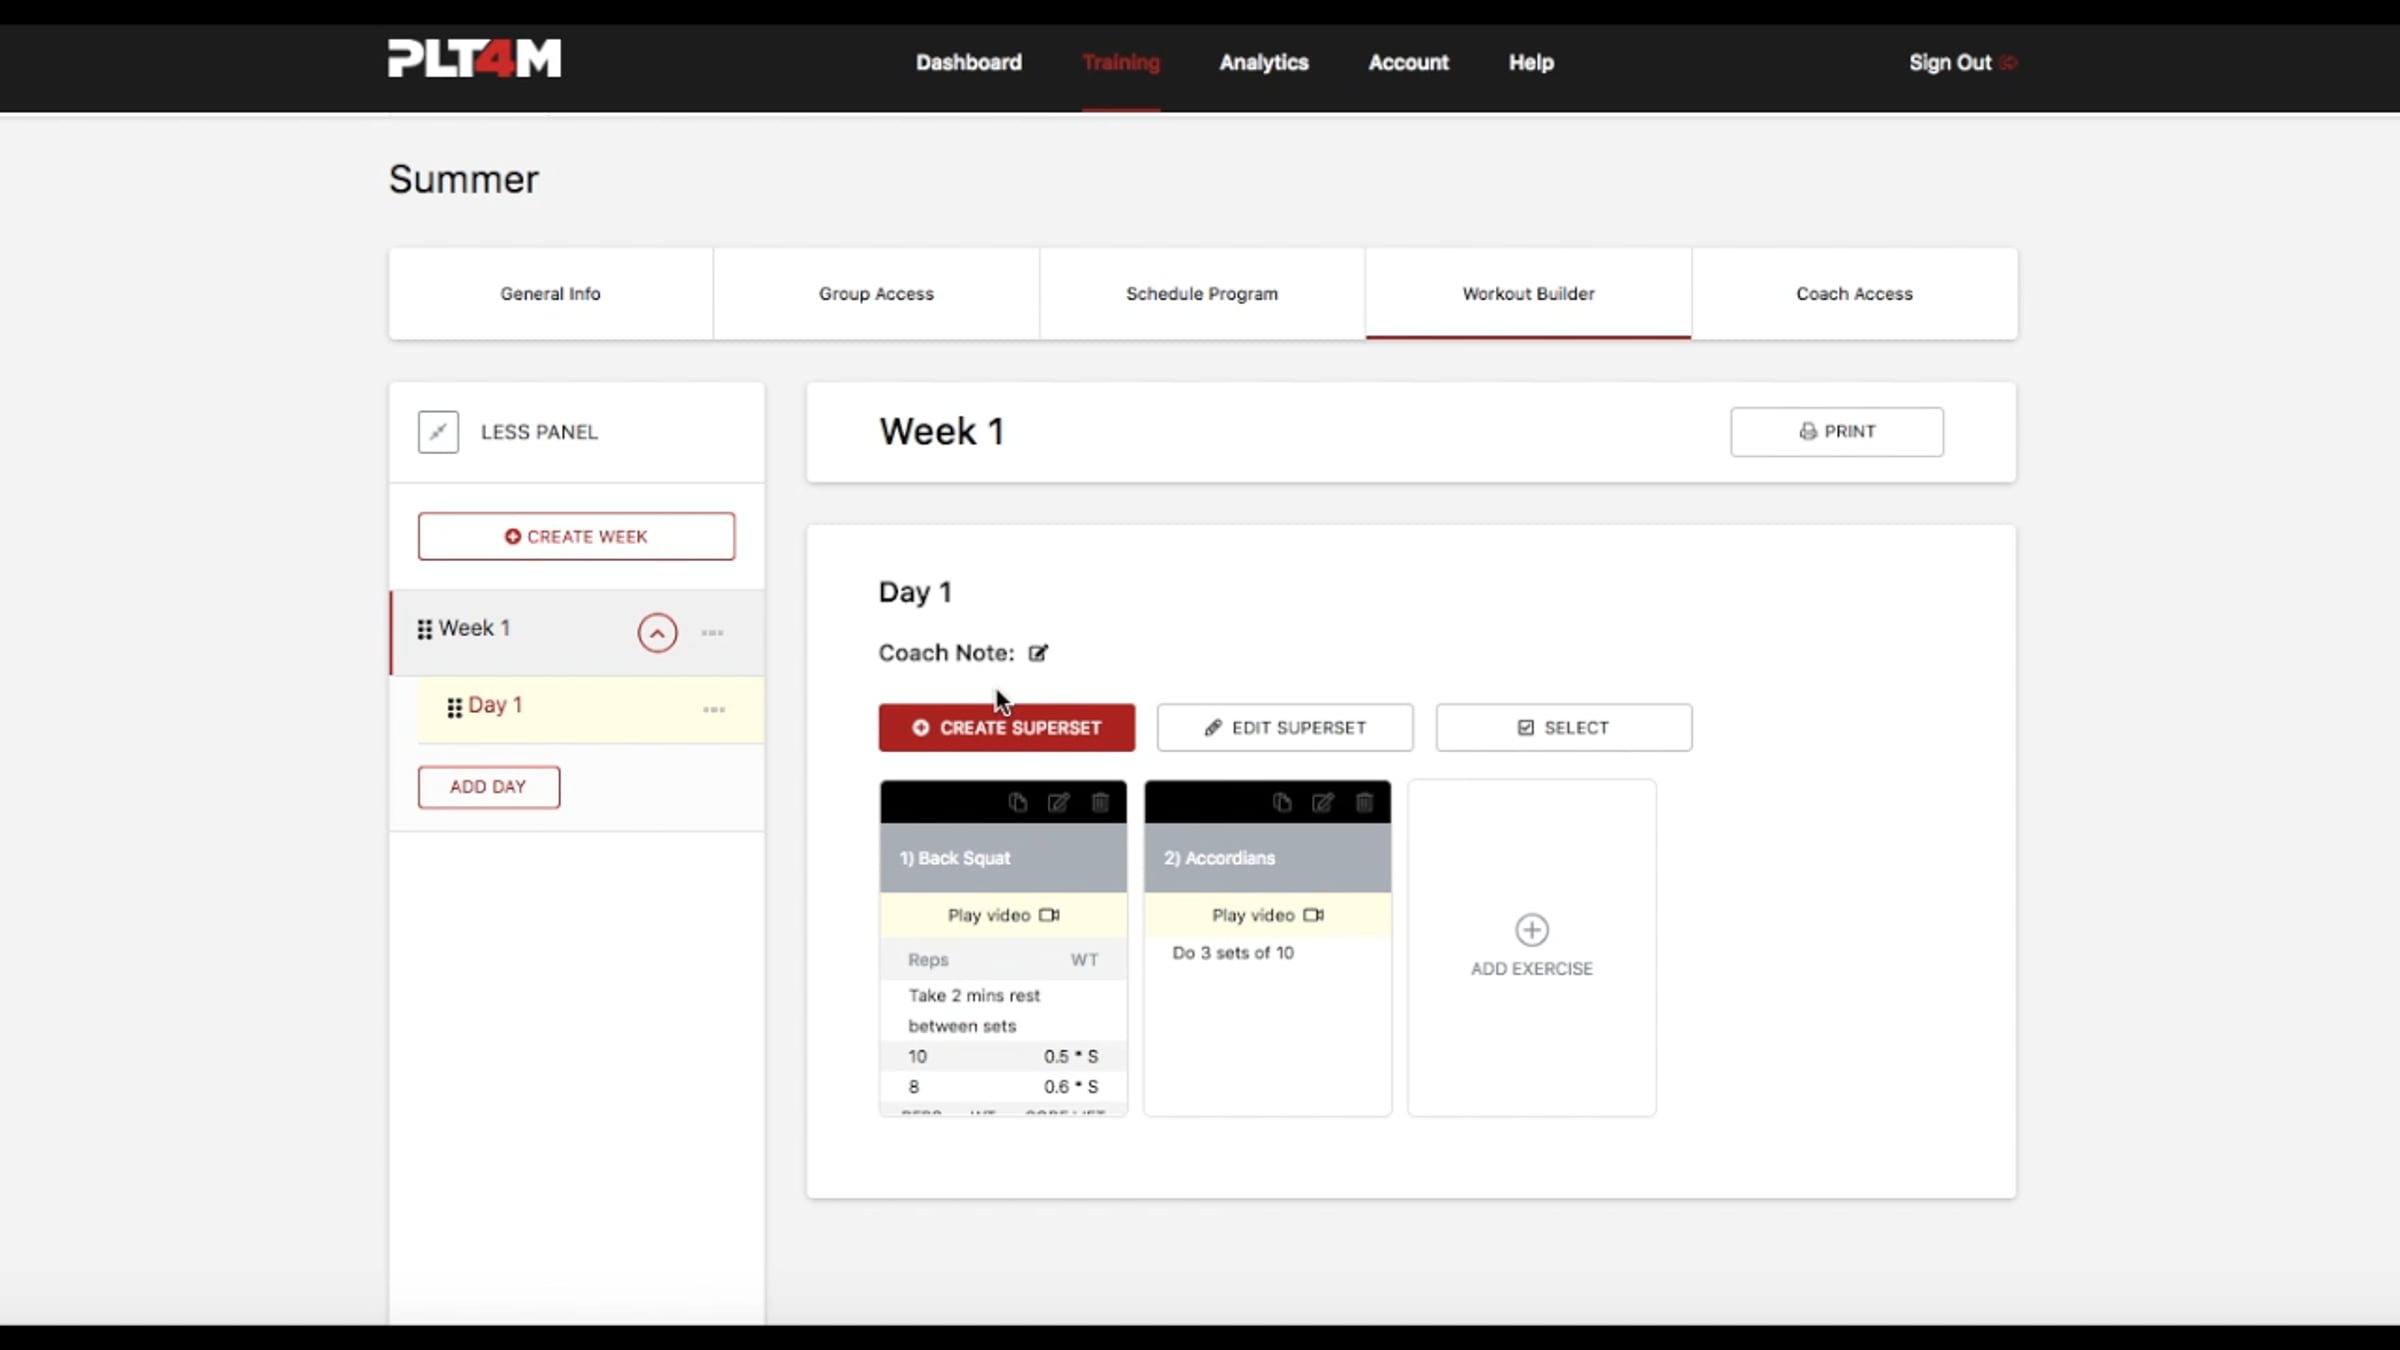Edit the Back Squat exercise card
Viewport: 2400px width, 1350px height.
coord(1058,802)
